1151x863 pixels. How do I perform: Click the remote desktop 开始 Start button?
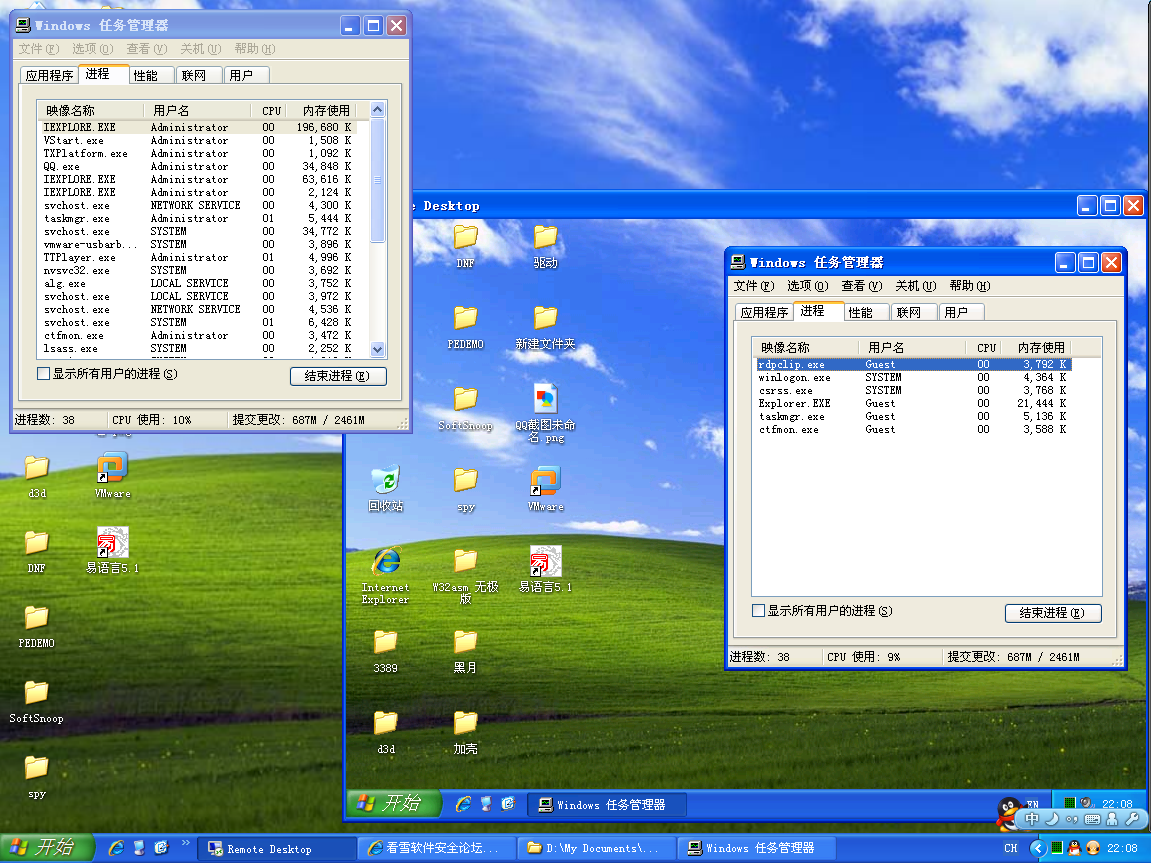click(394, 804)
